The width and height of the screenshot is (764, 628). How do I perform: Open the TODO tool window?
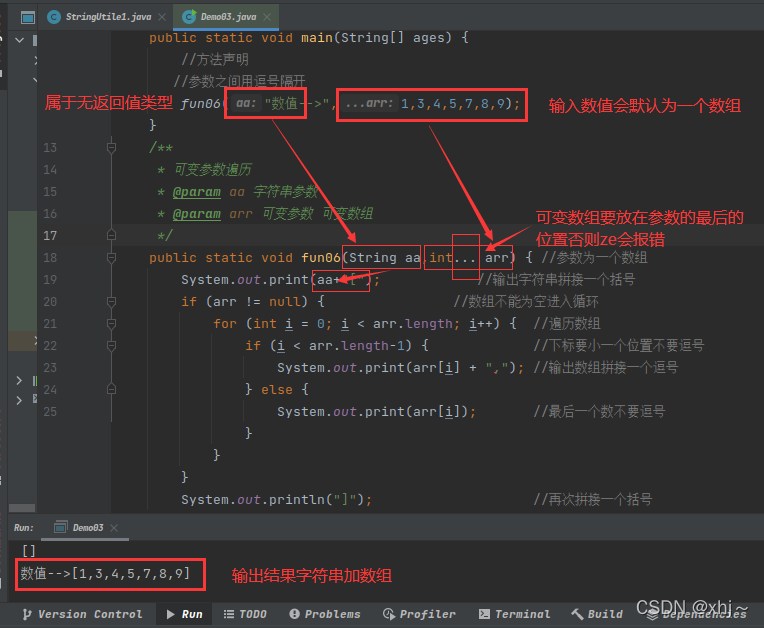(245, 614)
